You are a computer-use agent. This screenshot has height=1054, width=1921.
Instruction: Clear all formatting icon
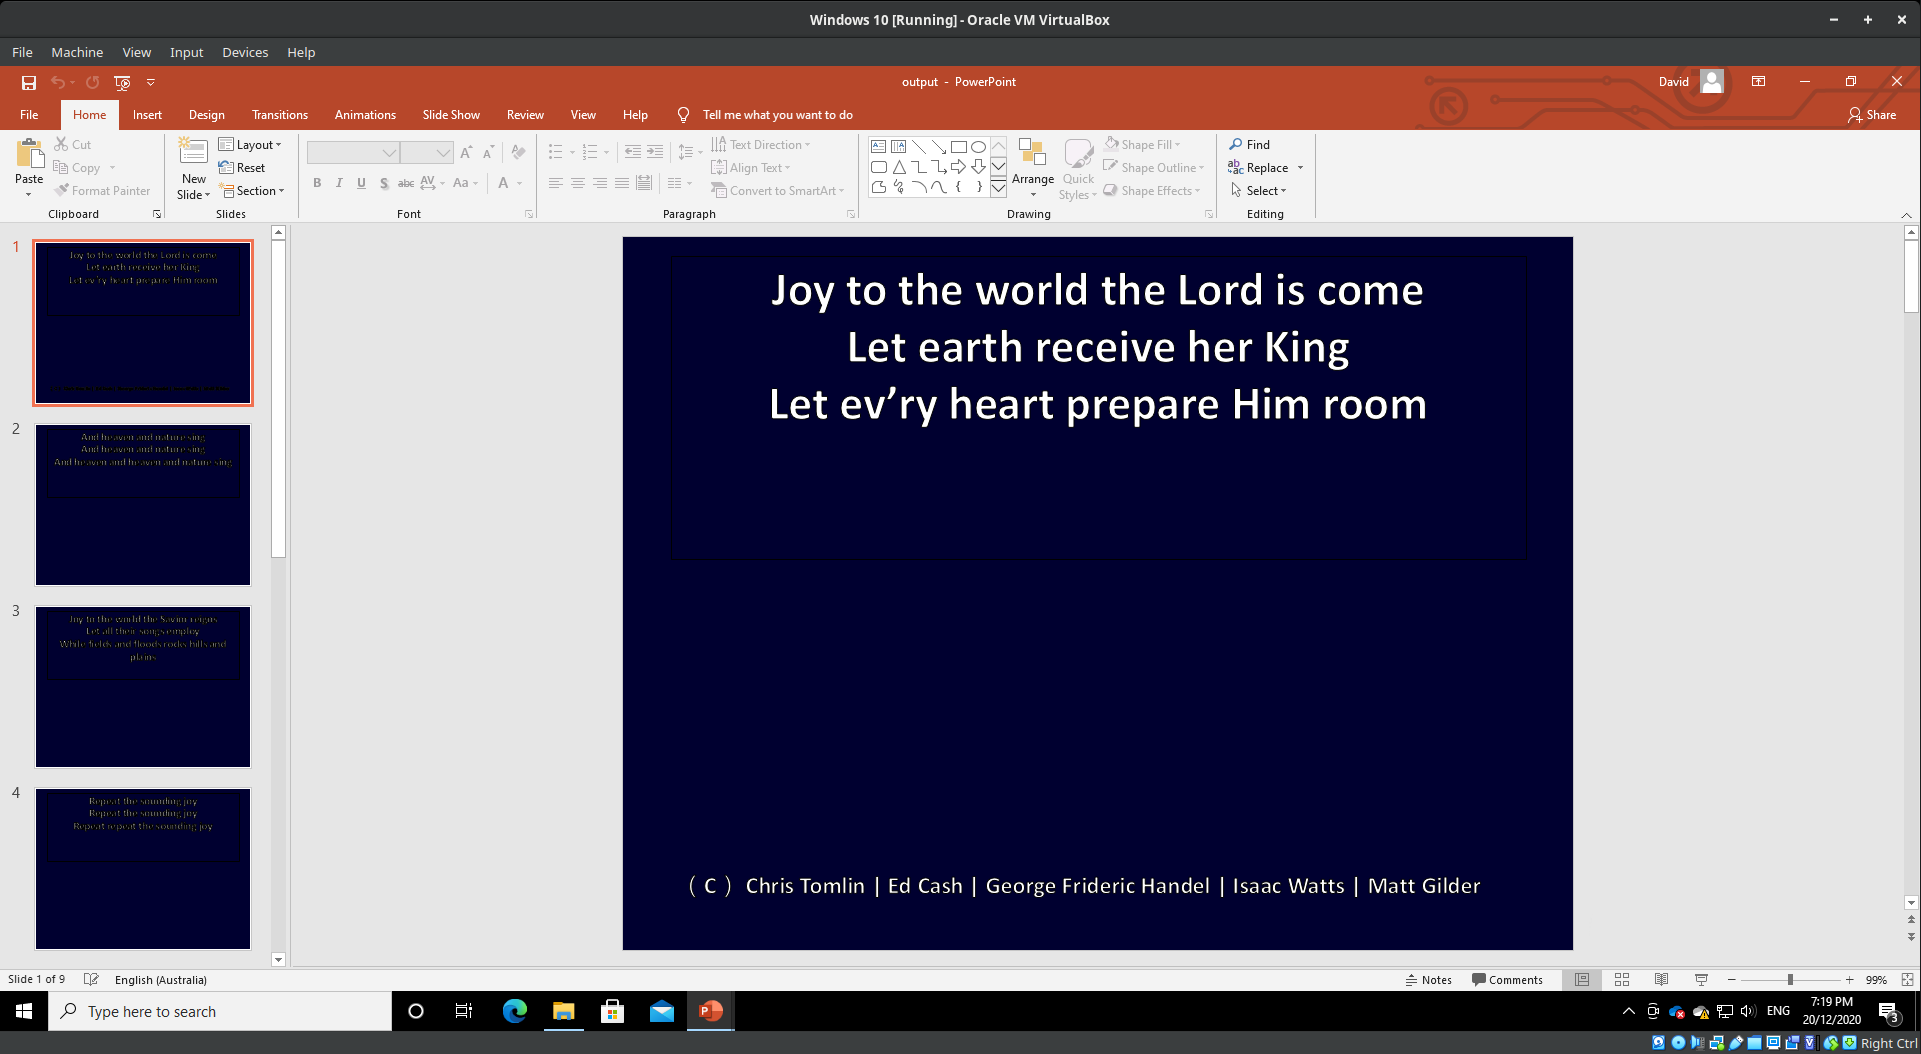coord(518,152)
